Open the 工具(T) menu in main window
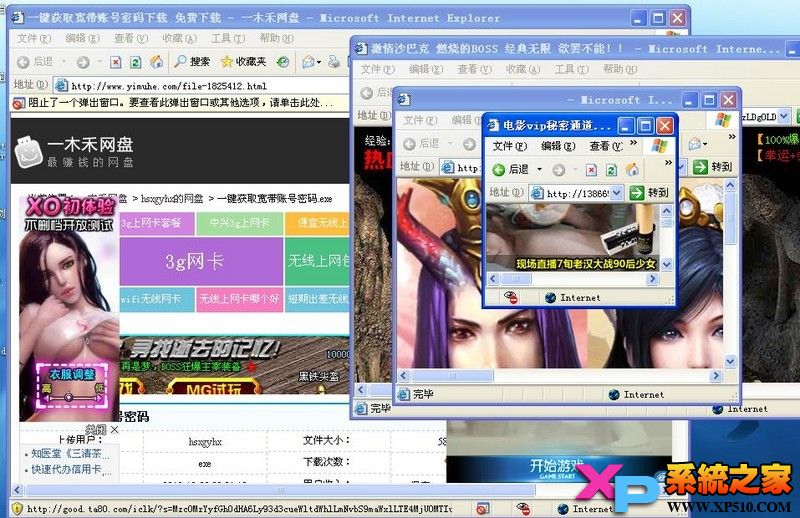Screen dimensions: 800x518 (x=228, y=38)
